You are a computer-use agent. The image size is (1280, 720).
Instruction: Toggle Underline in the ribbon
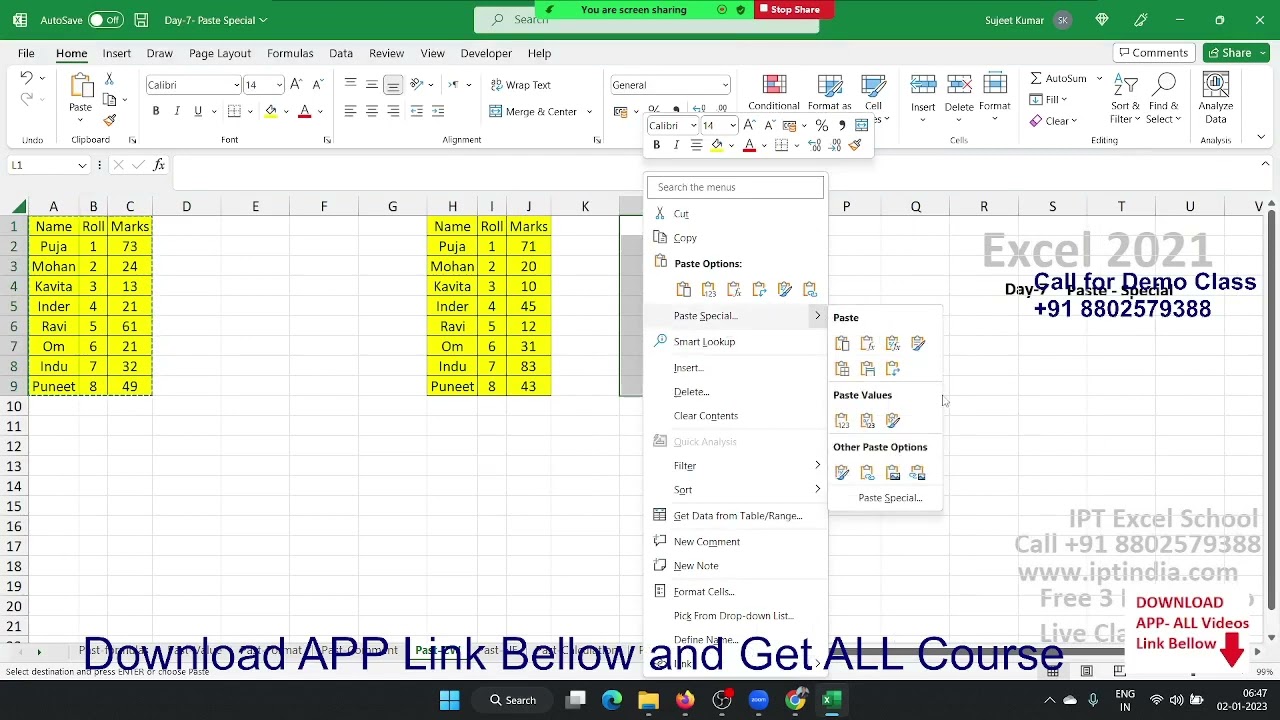pos(198,111)
